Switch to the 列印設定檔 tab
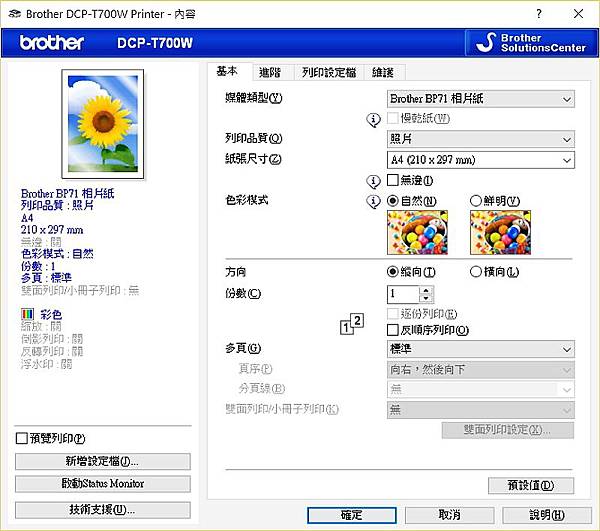This screenshot has width=600, height=531. pos(329,72)
